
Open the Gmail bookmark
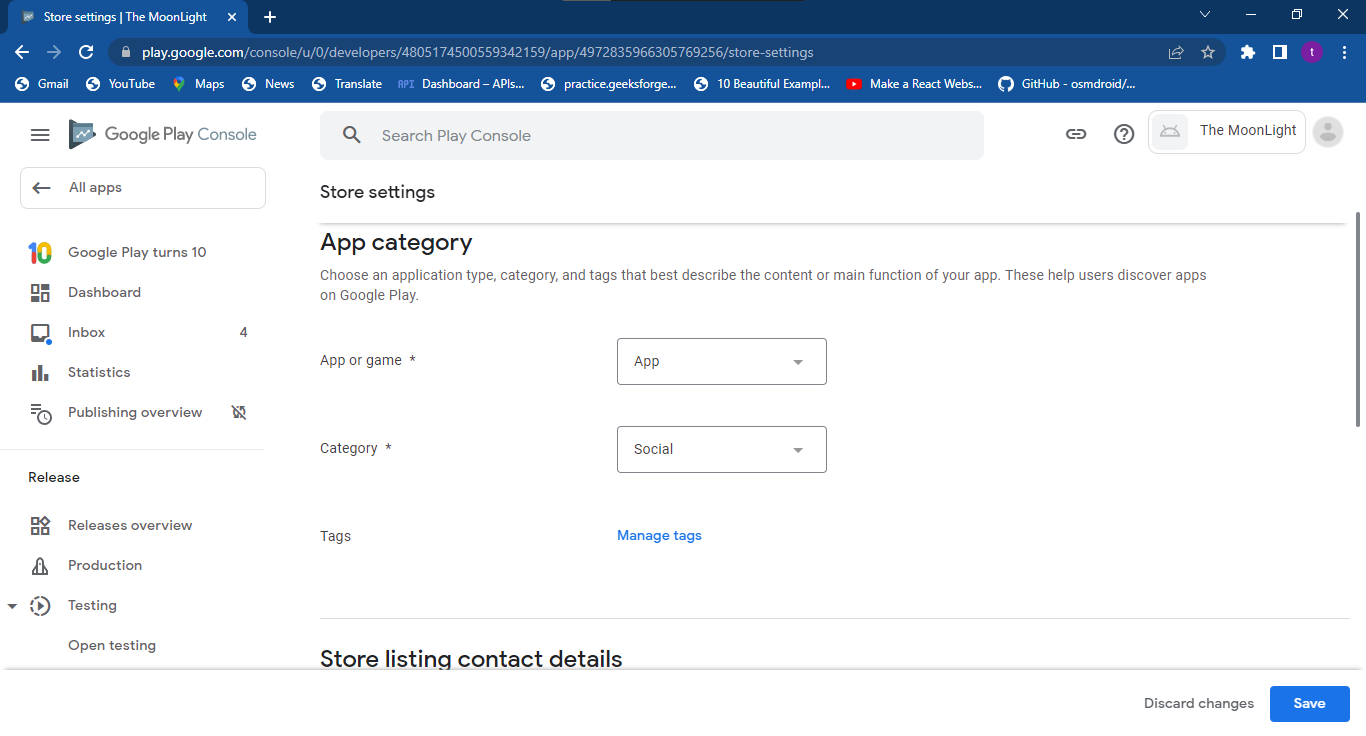click(x=42, y=84)
